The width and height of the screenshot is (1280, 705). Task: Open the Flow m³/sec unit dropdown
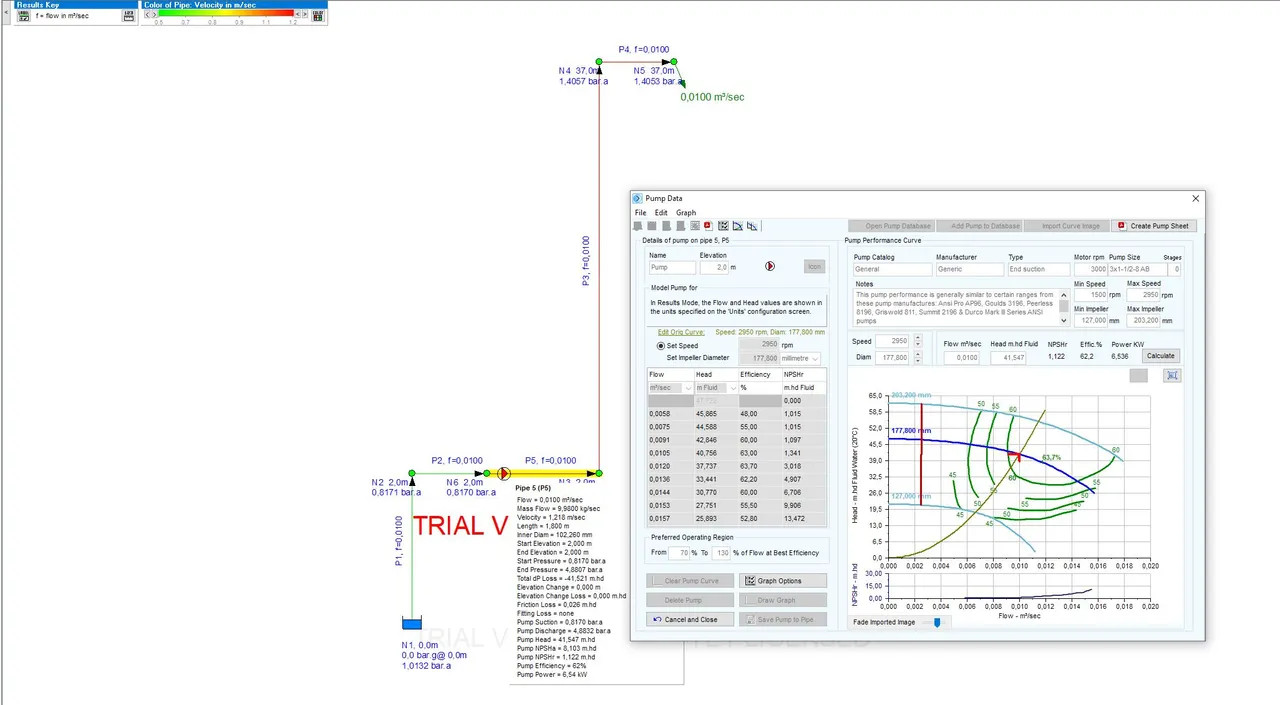tap(671, 387)
